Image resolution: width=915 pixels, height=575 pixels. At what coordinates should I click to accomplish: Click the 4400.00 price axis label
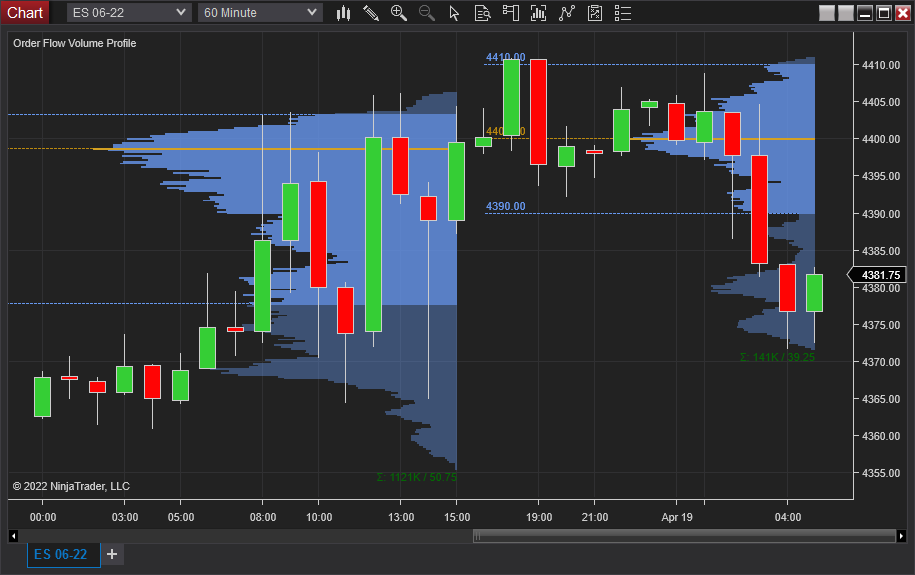click(881, 139)
